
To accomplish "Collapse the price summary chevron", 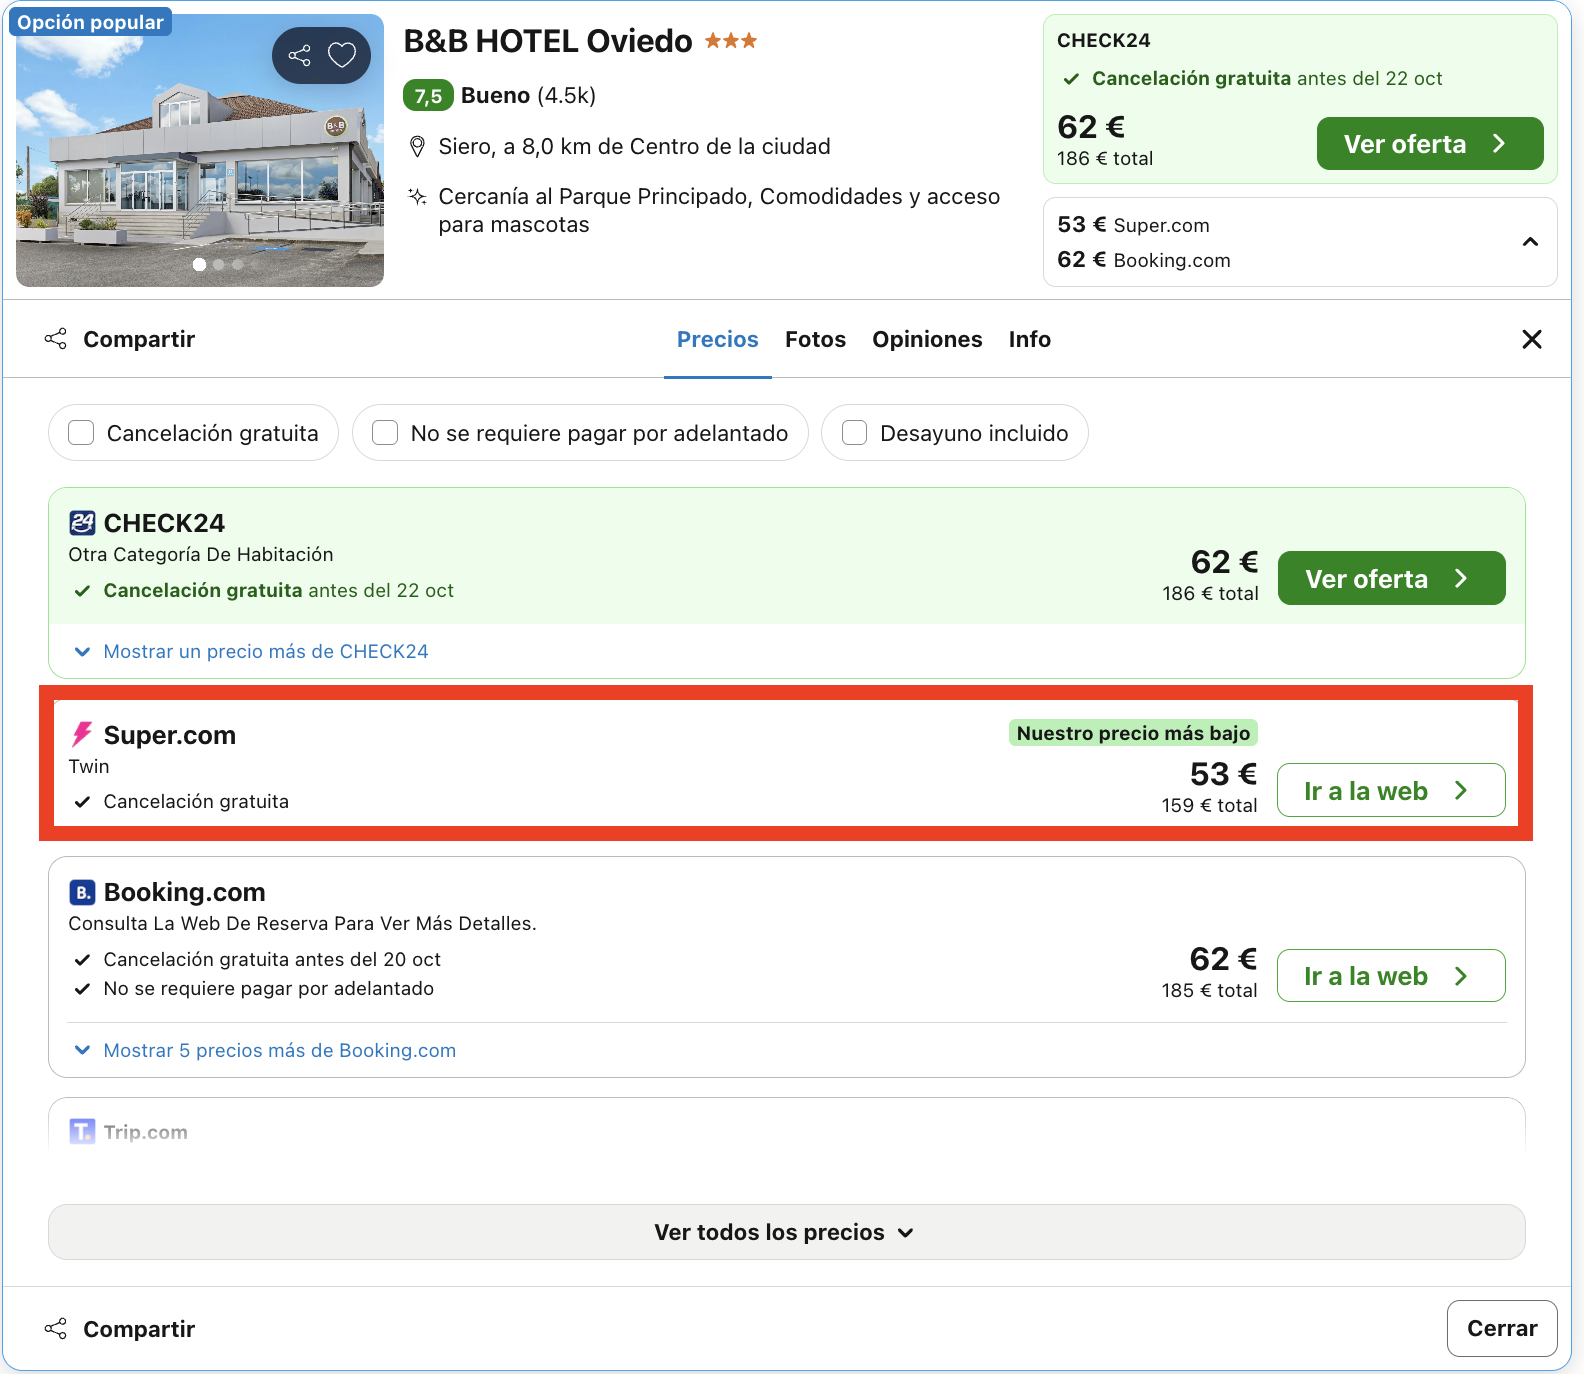I will pos(1530,242).
